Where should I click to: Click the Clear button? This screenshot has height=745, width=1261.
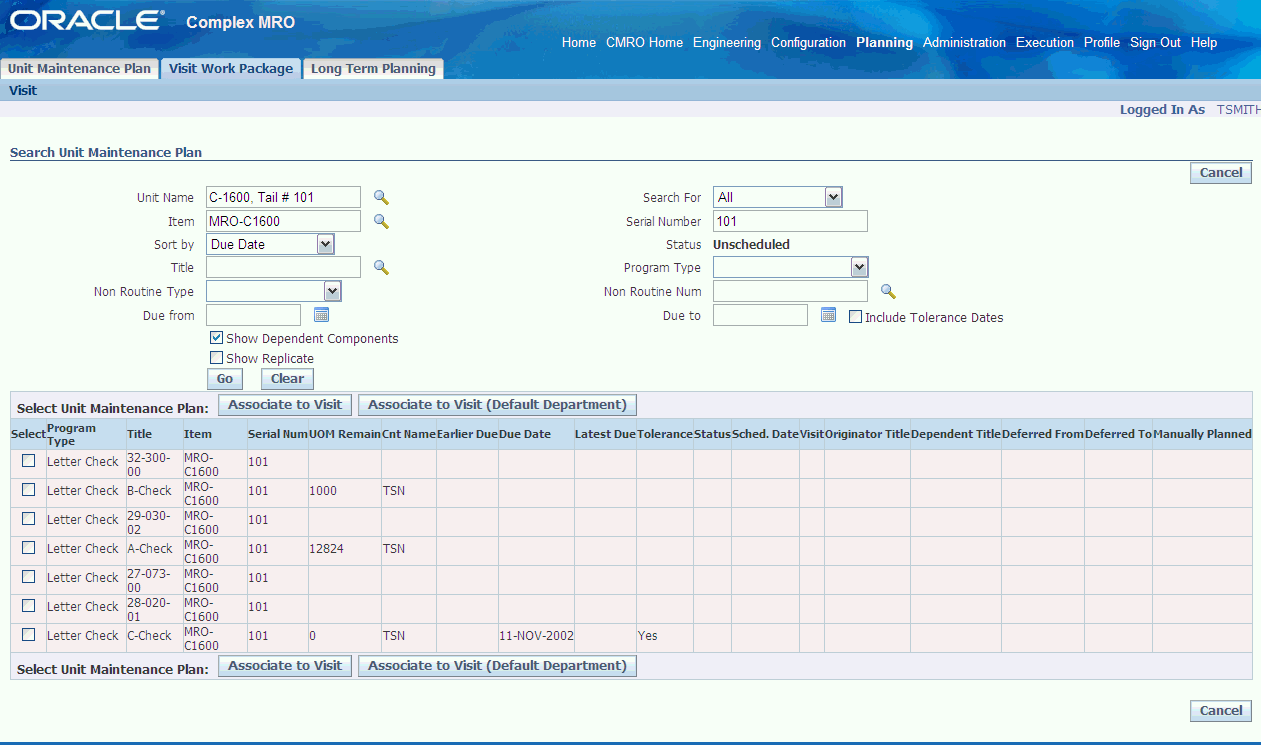287,379
